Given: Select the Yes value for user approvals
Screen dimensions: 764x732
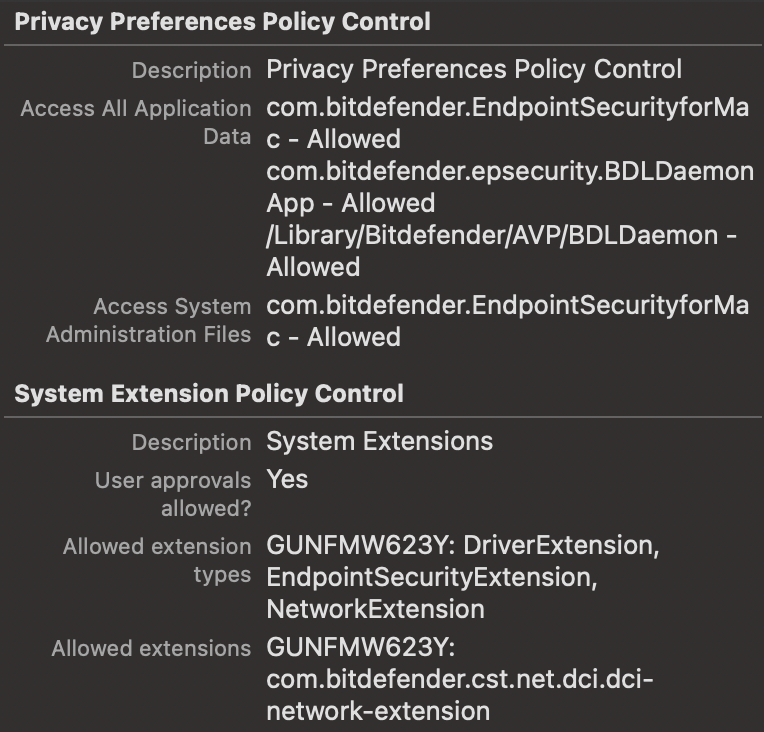Looking at the screenshot, I should click(x=287, y=480).
